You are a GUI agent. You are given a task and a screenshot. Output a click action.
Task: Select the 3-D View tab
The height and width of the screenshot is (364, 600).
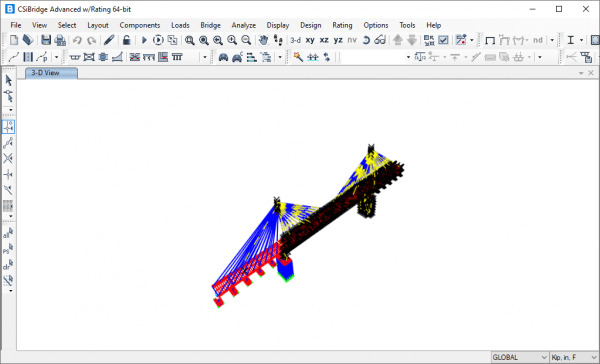tap(51, 73)
